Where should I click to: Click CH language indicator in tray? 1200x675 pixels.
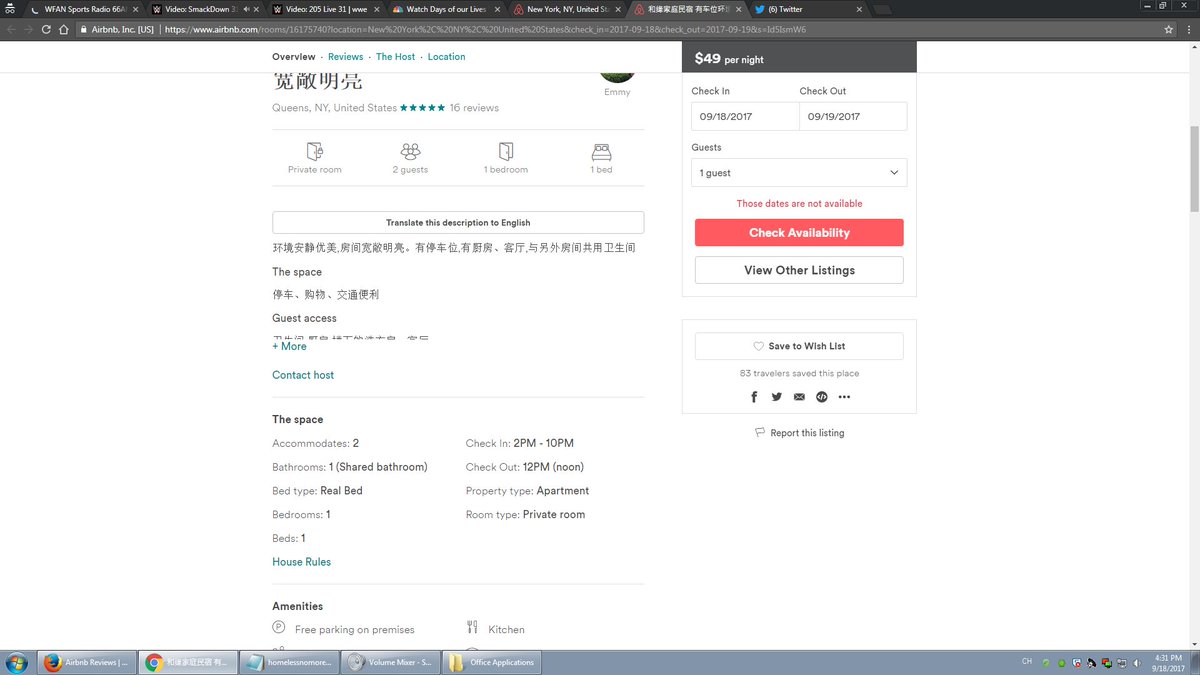pyautogui.click(x=1026, y=662)
